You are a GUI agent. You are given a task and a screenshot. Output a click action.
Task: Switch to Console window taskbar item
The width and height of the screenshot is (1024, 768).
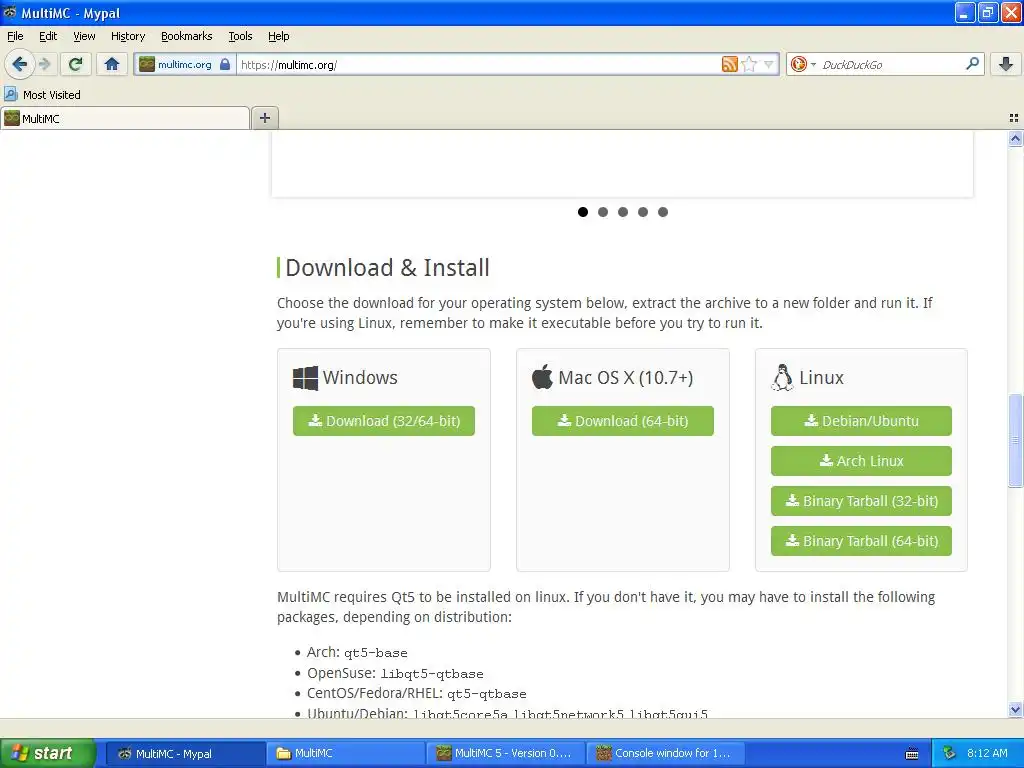tap(664, 753)
